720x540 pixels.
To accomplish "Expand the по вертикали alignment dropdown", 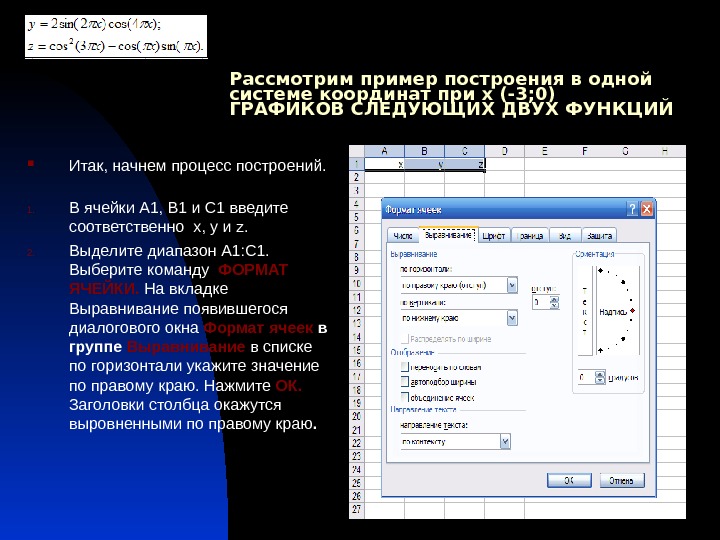I will pyautogui.click(x=512, y=318).
